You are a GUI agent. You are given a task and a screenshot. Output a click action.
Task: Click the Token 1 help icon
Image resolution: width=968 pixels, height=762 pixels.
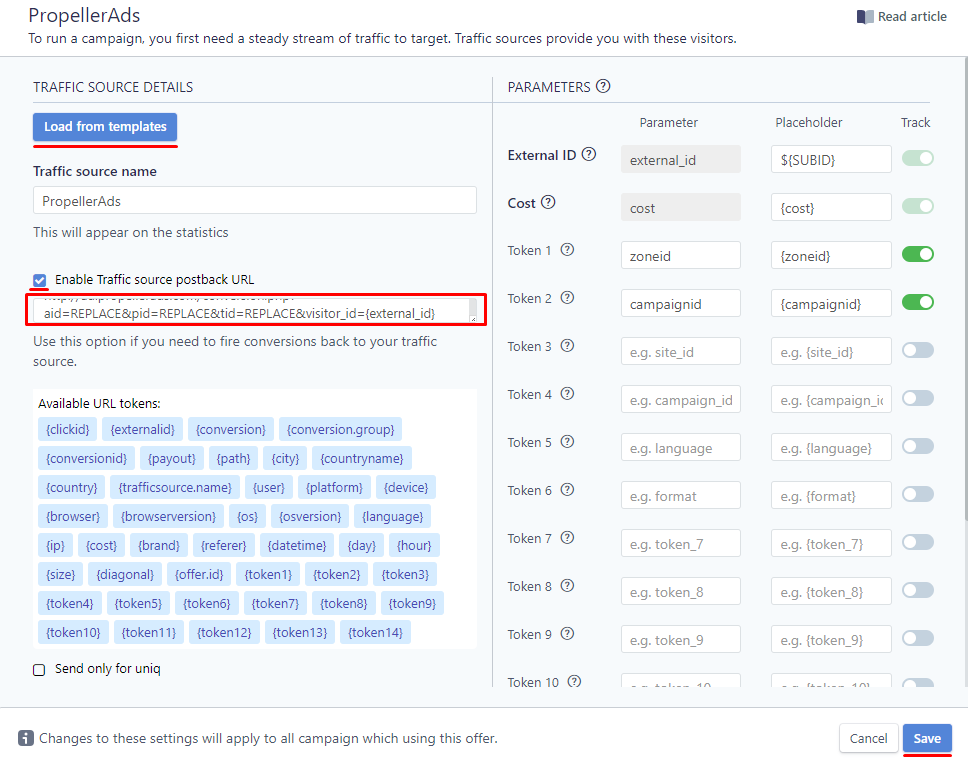567,250
